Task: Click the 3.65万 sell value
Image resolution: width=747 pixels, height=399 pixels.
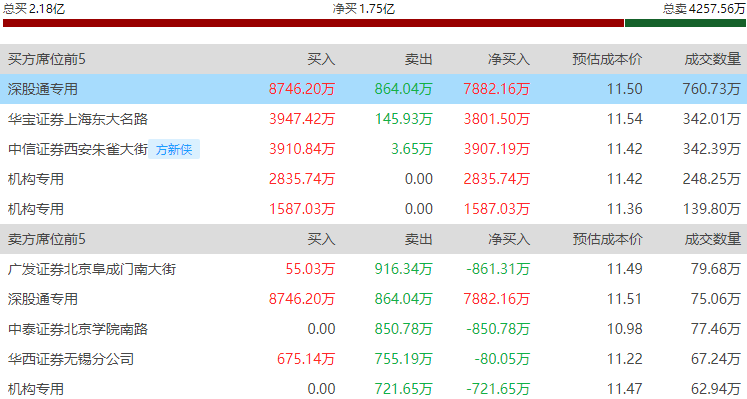Action: [x=412, y=149]
